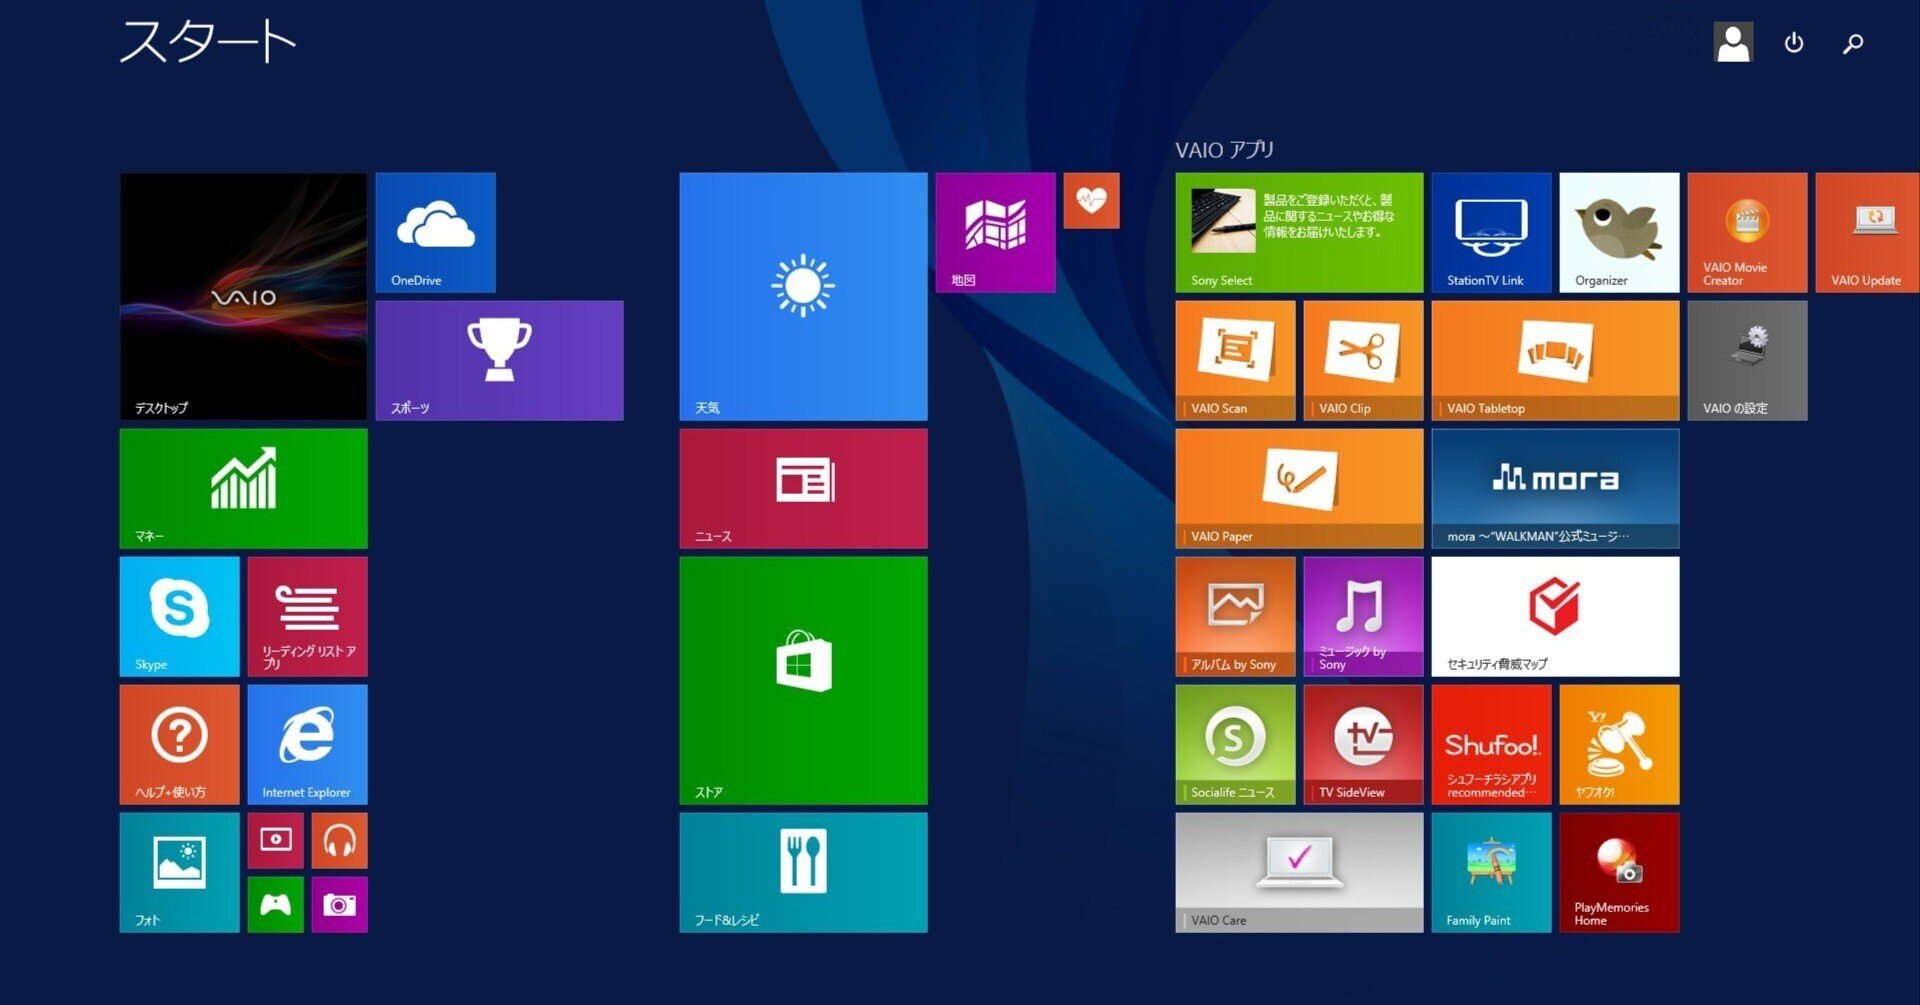Viewport: 1920px width, 1005px height.
Task: Open the purple Maps tile
Action: click(995, 232)
